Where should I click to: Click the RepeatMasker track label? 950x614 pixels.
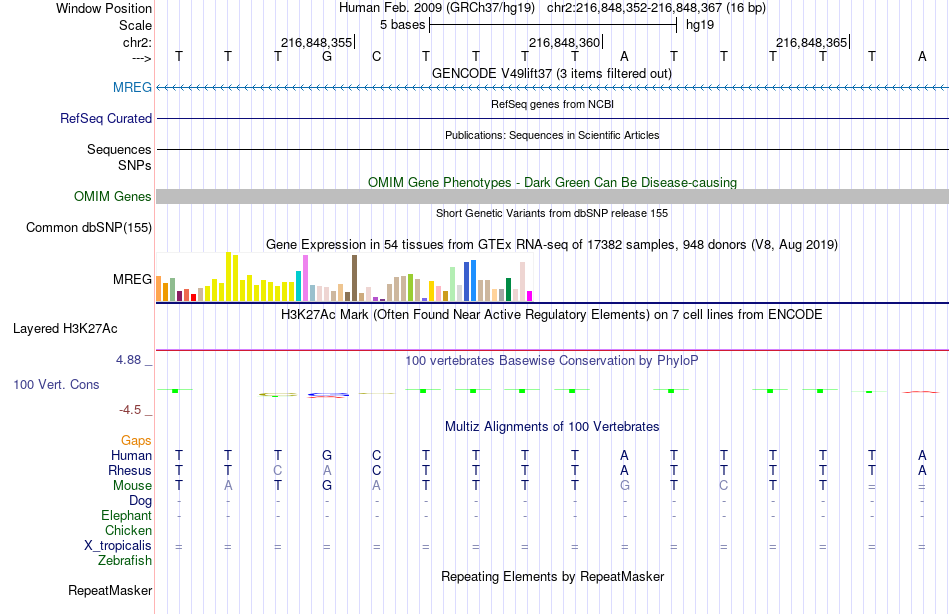click(110, 590)
